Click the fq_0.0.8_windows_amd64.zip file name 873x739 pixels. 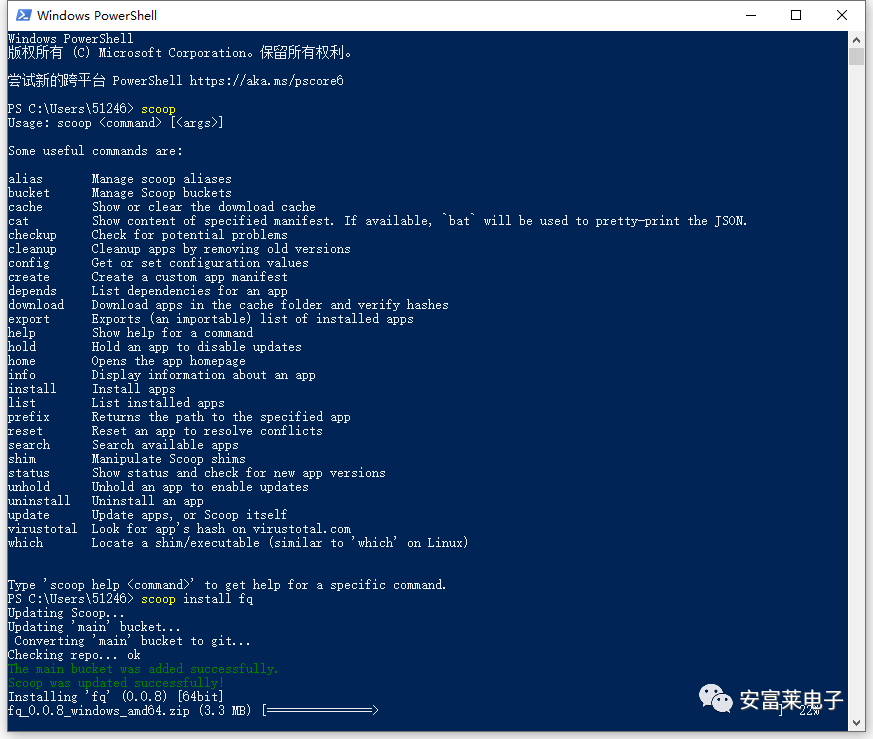tap(99, 711)
